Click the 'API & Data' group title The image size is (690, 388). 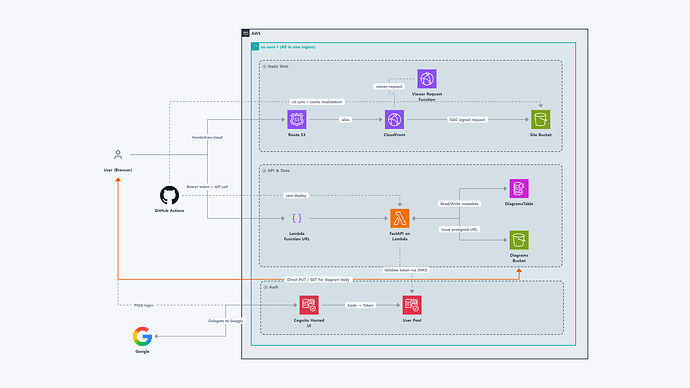[x=279, y=171]
